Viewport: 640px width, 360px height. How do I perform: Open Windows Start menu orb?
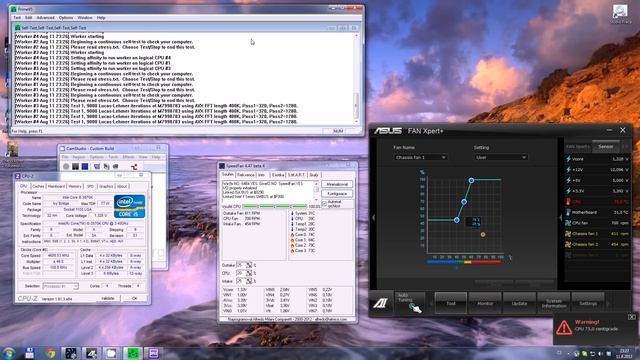click(9, 353)
